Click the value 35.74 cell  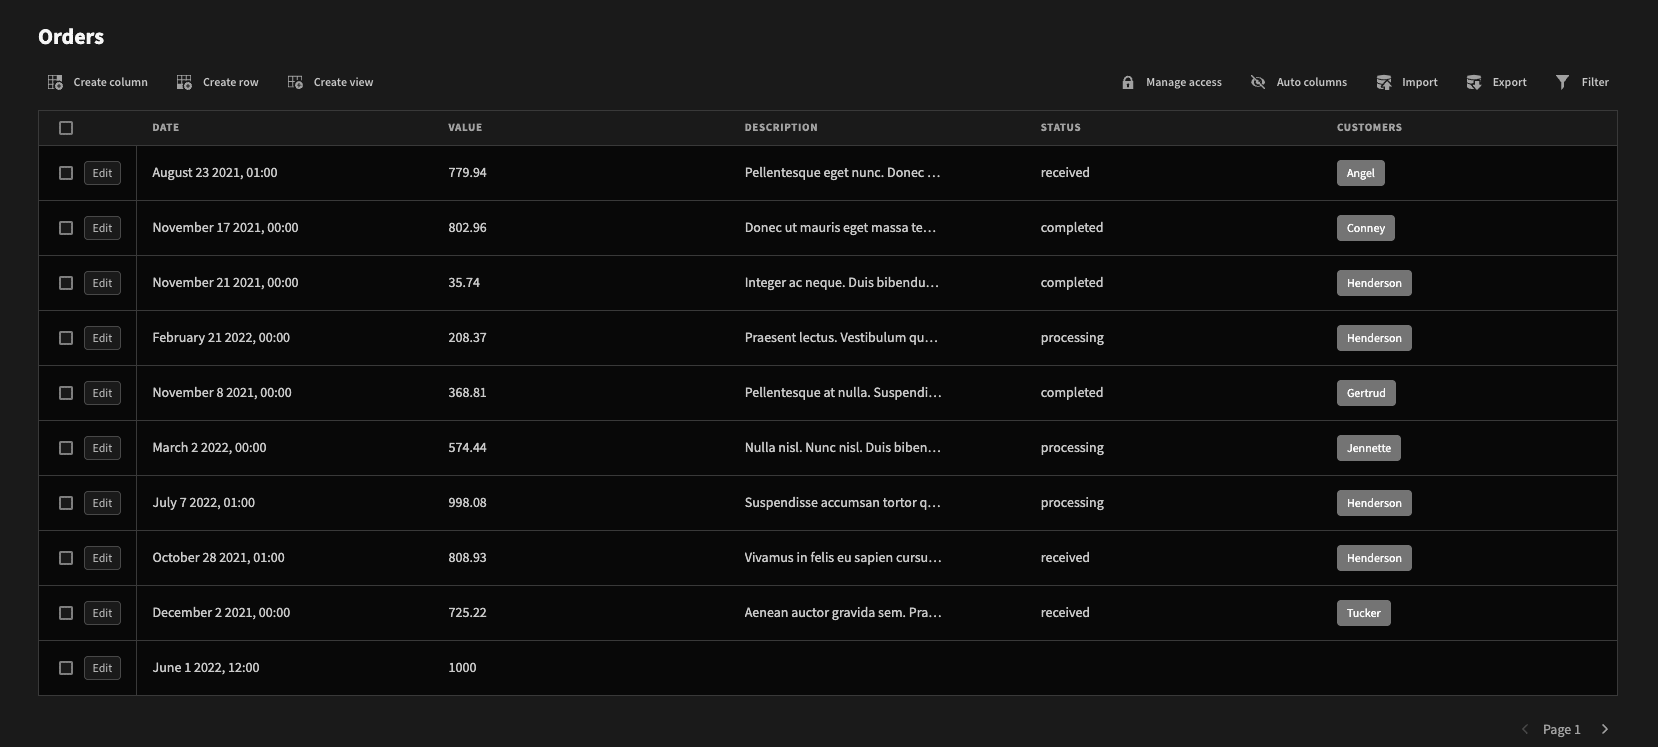[x=464, y=282]
